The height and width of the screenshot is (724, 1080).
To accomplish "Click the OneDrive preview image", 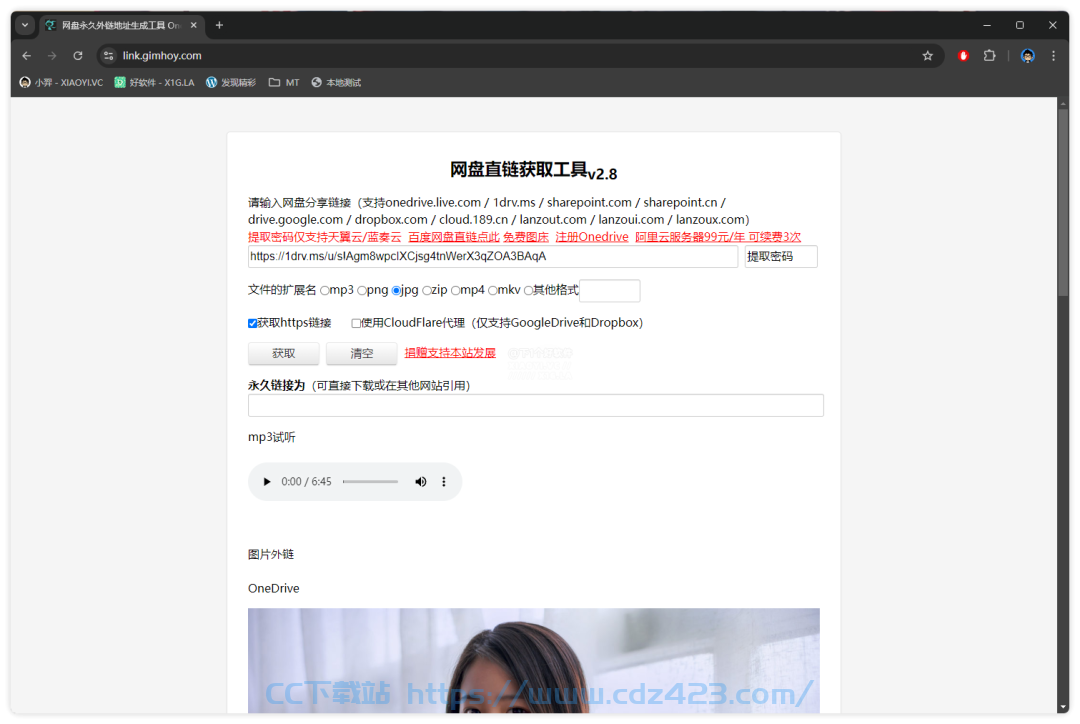I will point(534,660).
